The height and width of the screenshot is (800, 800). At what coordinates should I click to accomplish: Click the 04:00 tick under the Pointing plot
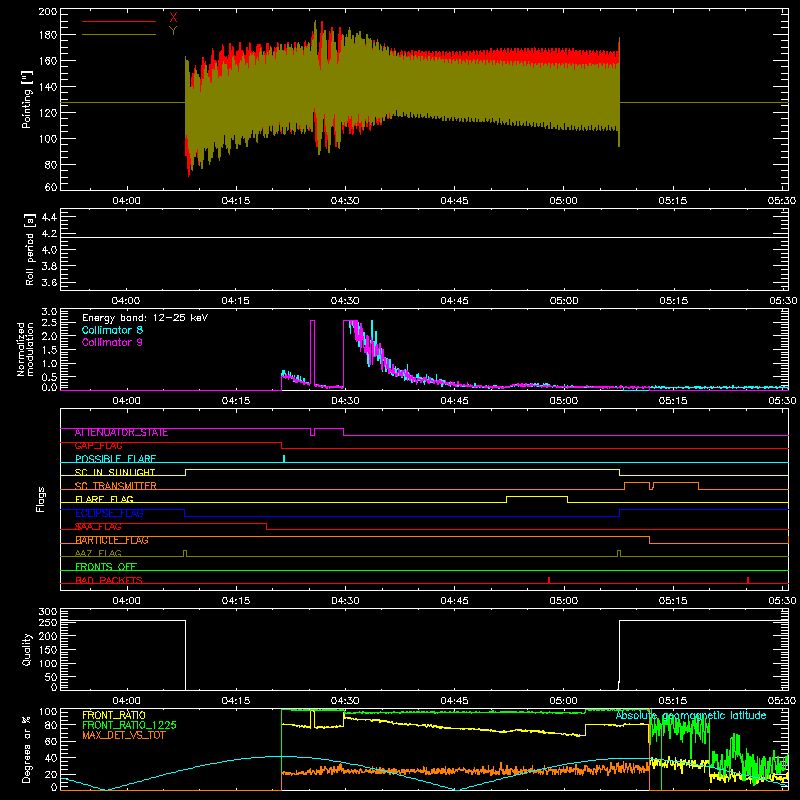click(x=126, y=201)
